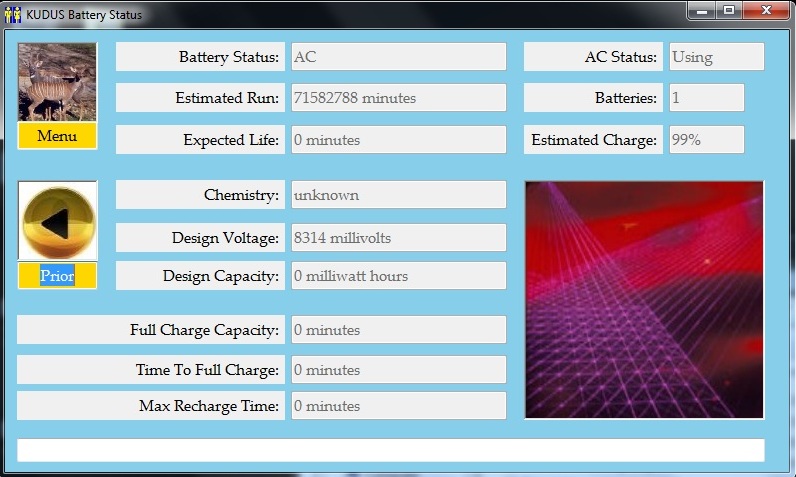Select the Design Voltage millivolts field
The image size is (796, 477).
[397, 238]
